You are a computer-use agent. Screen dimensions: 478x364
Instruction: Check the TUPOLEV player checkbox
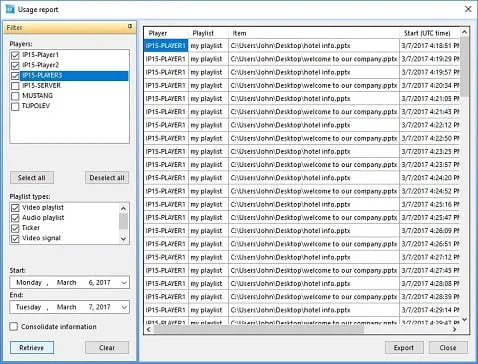click(15, 106)
